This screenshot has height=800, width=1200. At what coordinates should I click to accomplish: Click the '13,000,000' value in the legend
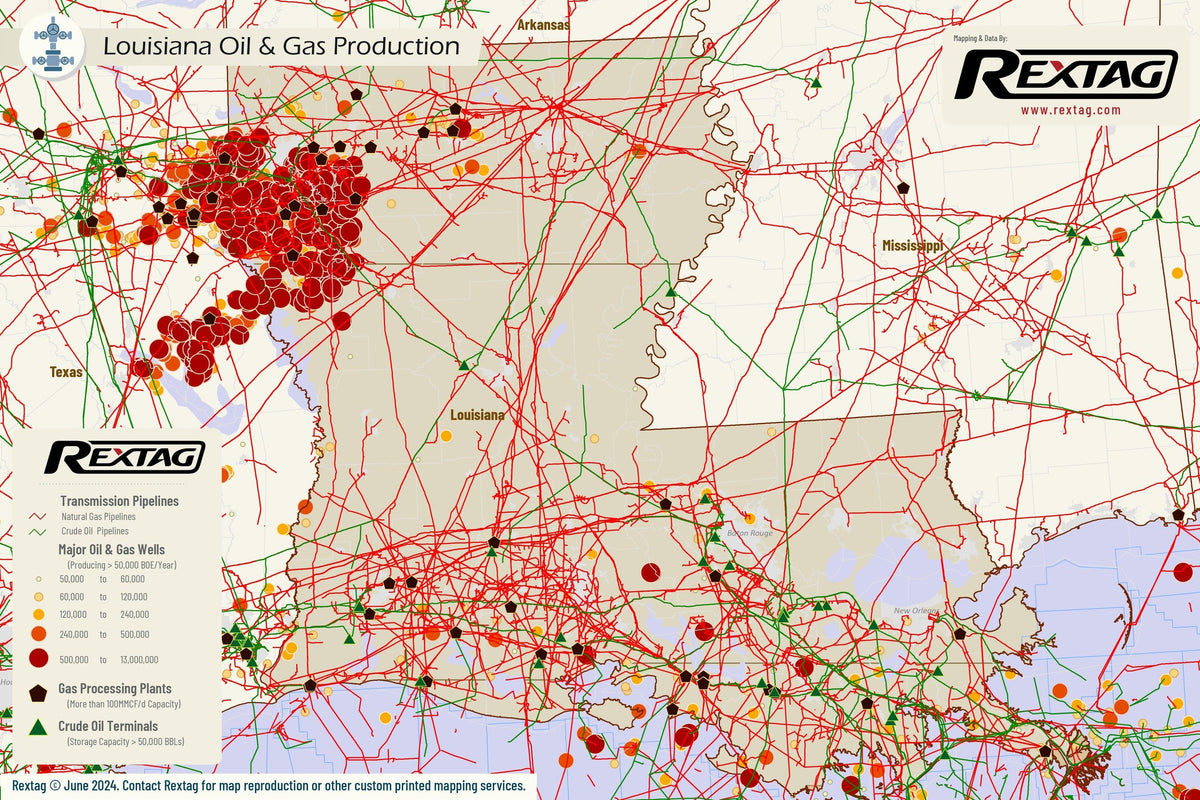point(138,659)
